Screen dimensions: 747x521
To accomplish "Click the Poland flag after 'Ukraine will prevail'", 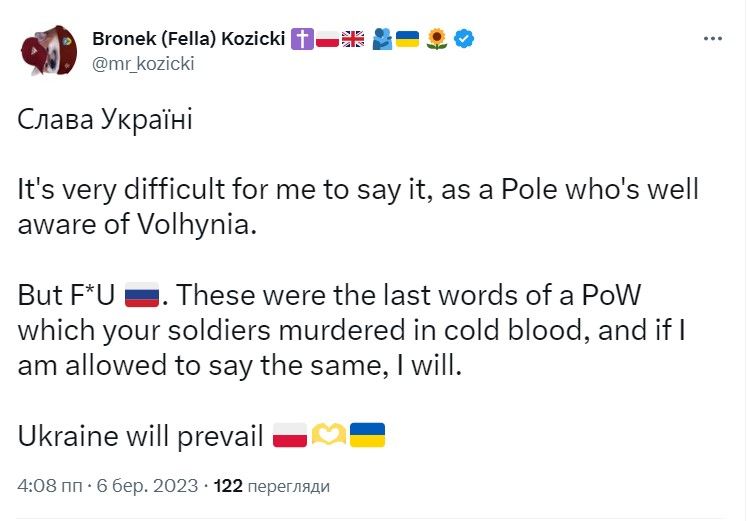I will [288, 435].
